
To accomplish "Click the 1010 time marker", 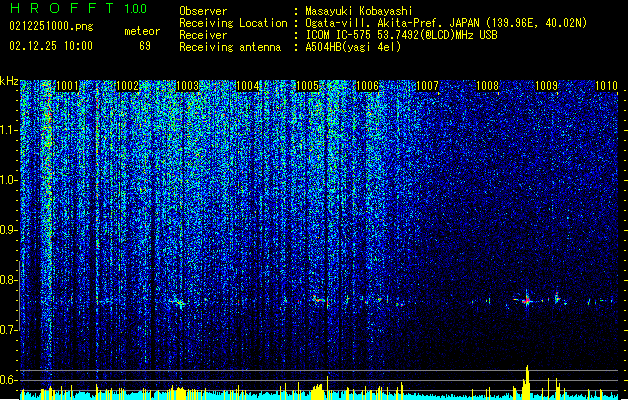I will pos(607,86).
